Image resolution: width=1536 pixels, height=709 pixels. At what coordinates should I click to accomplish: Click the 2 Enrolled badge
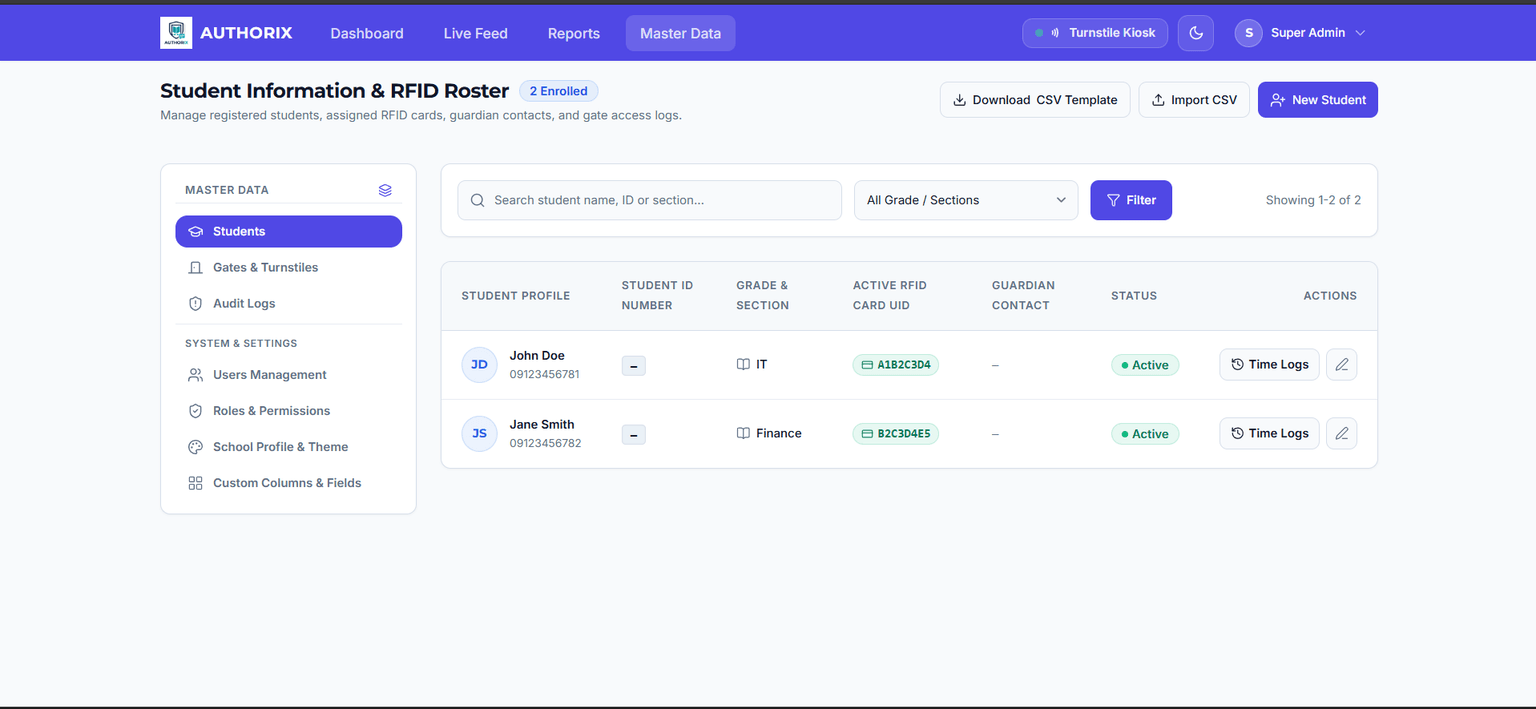559,91
